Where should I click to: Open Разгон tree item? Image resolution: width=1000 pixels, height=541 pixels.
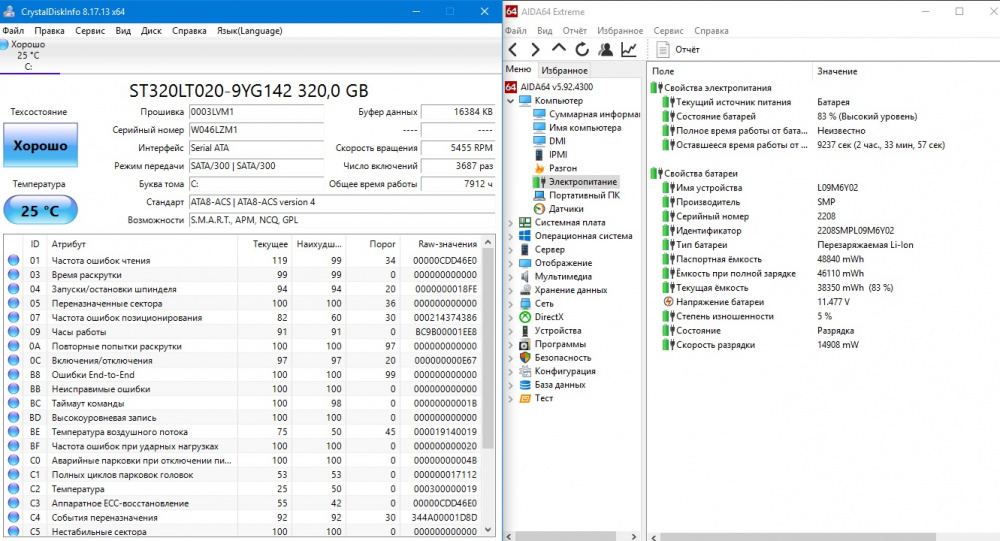tap(562, 168)
